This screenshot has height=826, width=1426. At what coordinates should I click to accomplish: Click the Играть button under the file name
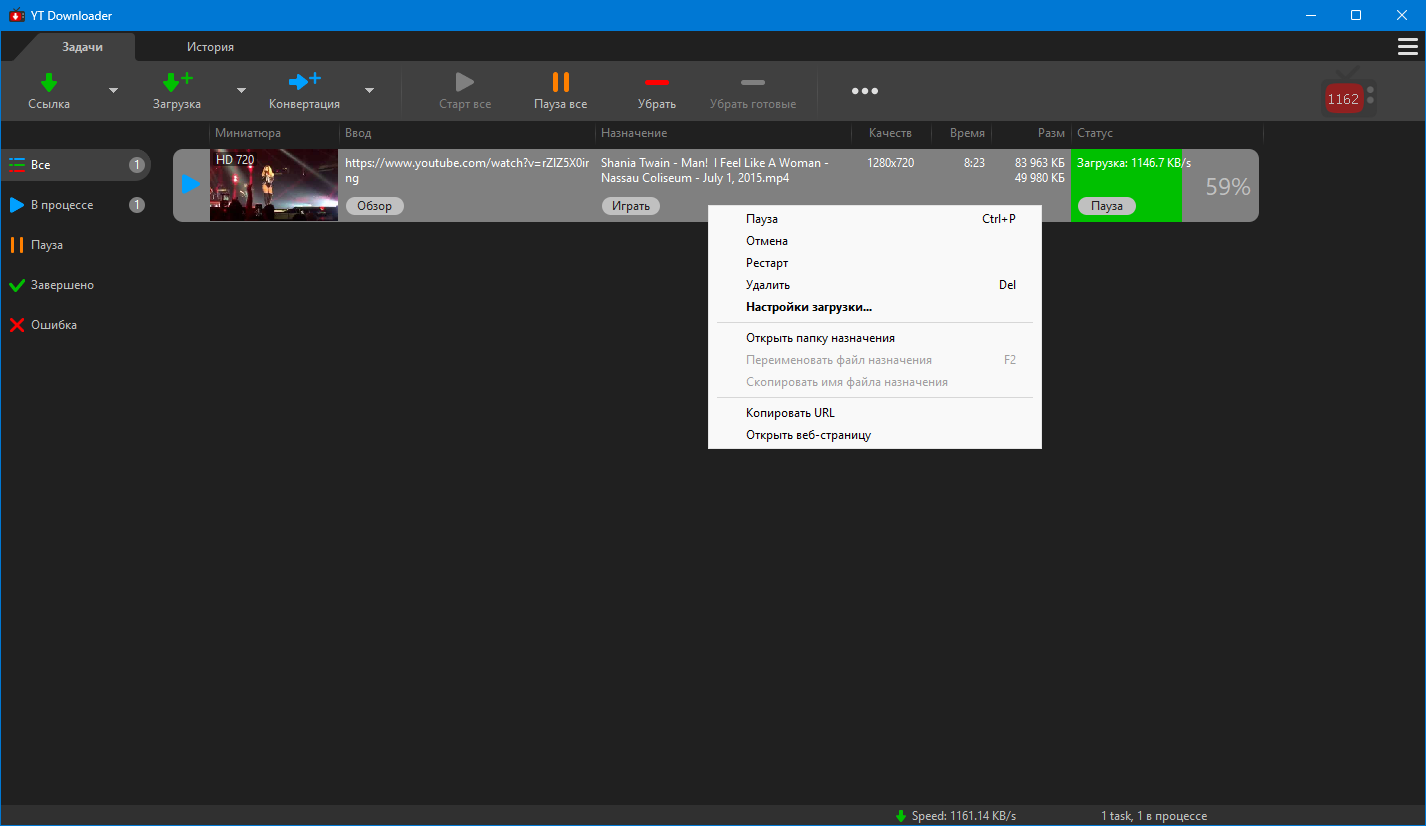point(631,206)
